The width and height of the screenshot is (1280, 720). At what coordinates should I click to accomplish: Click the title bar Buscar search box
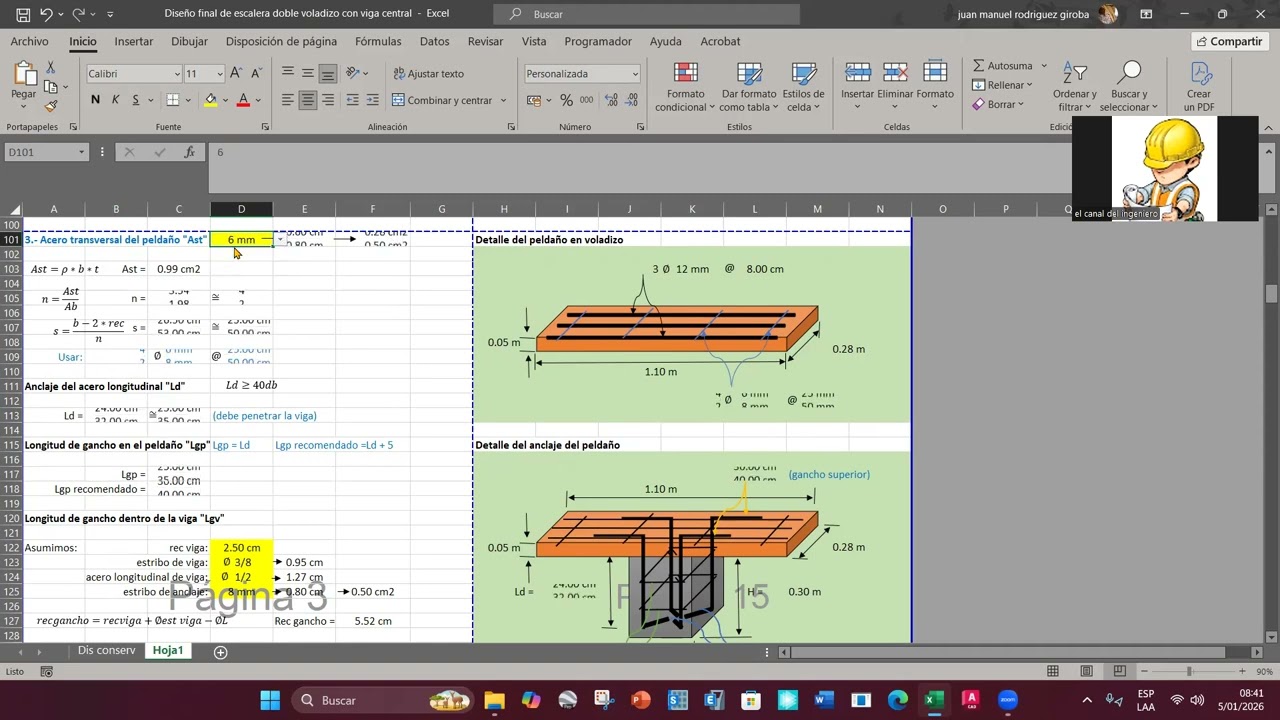[x=647, y=14]
